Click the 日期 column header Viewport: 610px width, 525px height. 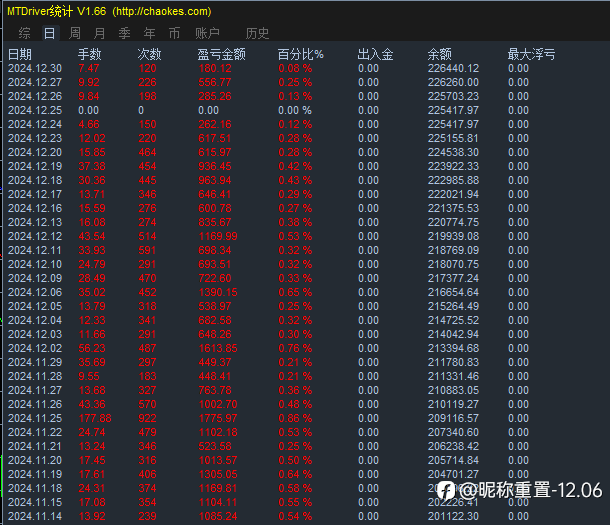pos(20,54)
